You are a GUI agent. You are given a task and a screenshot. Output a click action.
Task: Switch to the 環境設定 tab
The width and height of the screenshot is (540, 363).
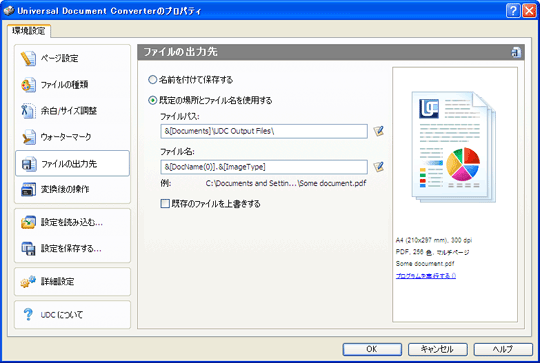(29, 31)
